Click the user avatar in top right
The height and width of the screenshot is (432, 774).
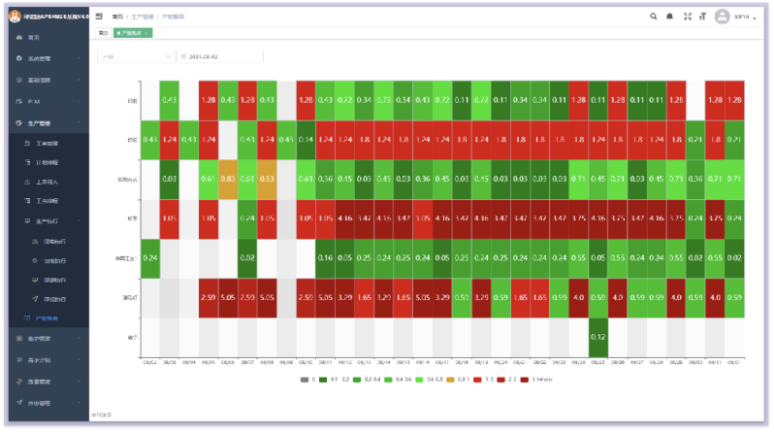point(722,16)
